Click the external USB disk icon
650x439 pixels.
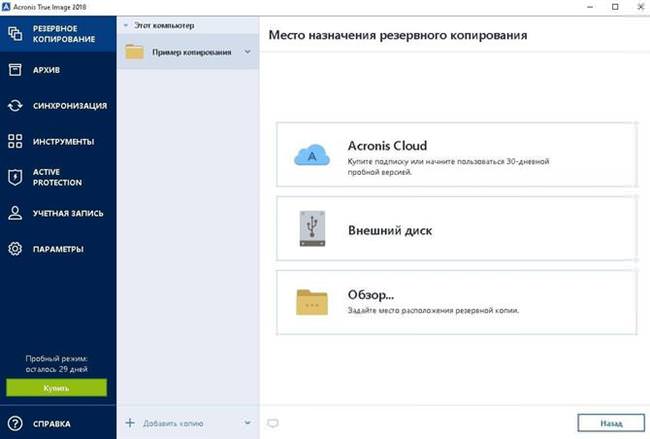point(312,229)
